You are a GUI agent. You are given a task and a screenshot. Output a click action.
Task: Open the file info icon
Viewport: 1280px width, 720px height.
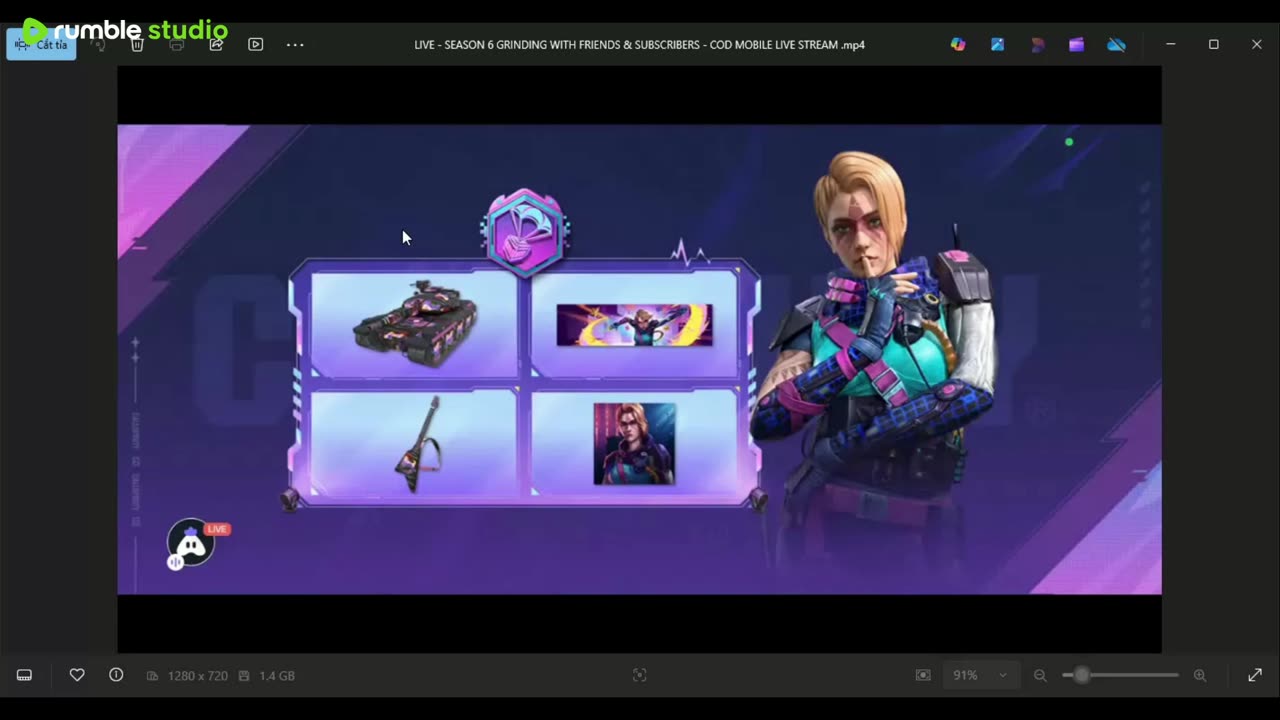tap(116, 675)
